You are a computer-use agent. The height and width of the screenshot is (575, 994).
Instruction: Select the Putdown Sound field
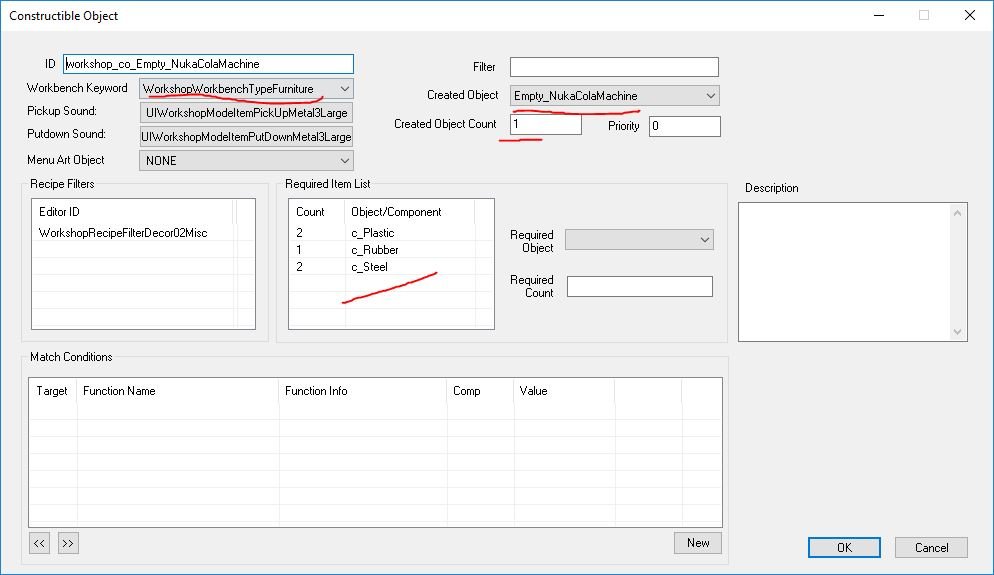pos(246,136)
